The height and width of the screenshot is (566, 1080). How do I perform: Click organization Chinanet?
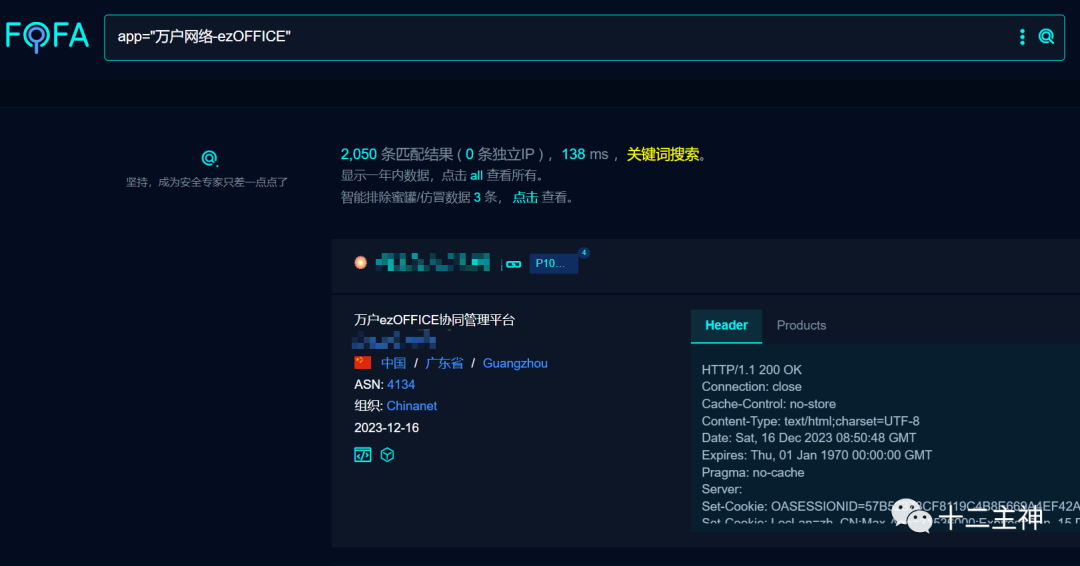coord(412,406)
